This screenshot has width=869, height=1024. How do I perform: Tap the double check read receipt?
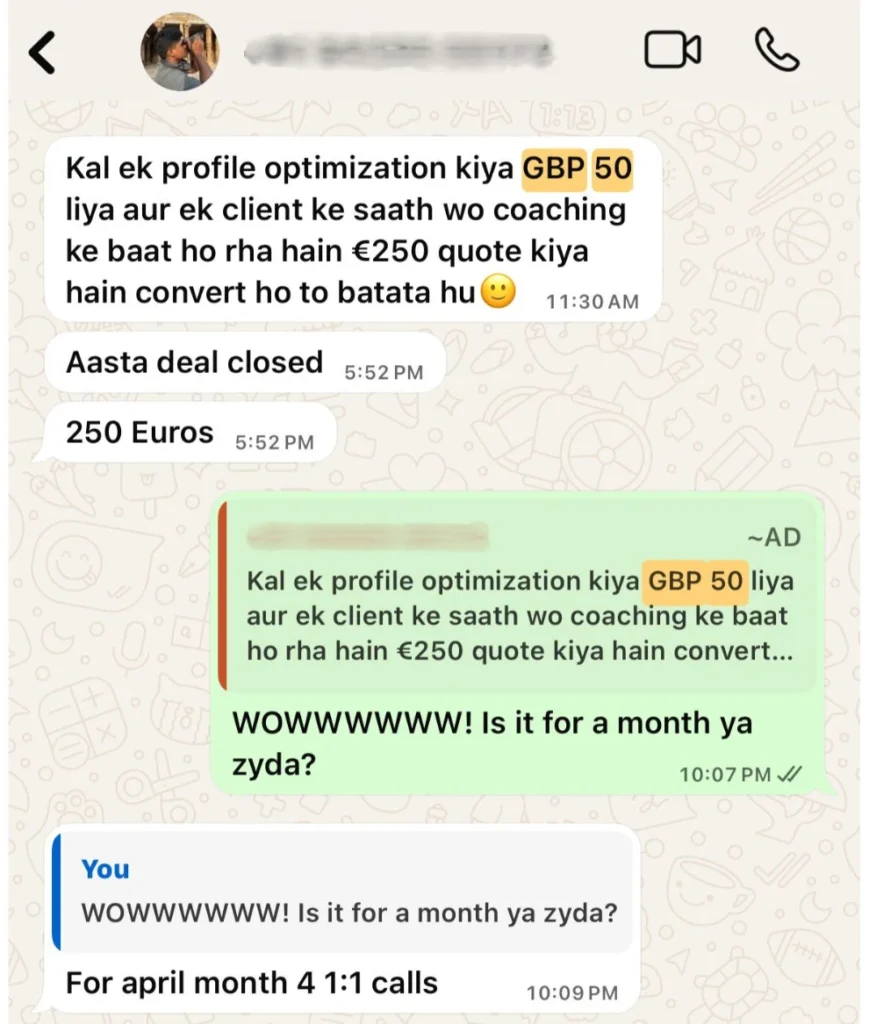[x=790, y=775]
